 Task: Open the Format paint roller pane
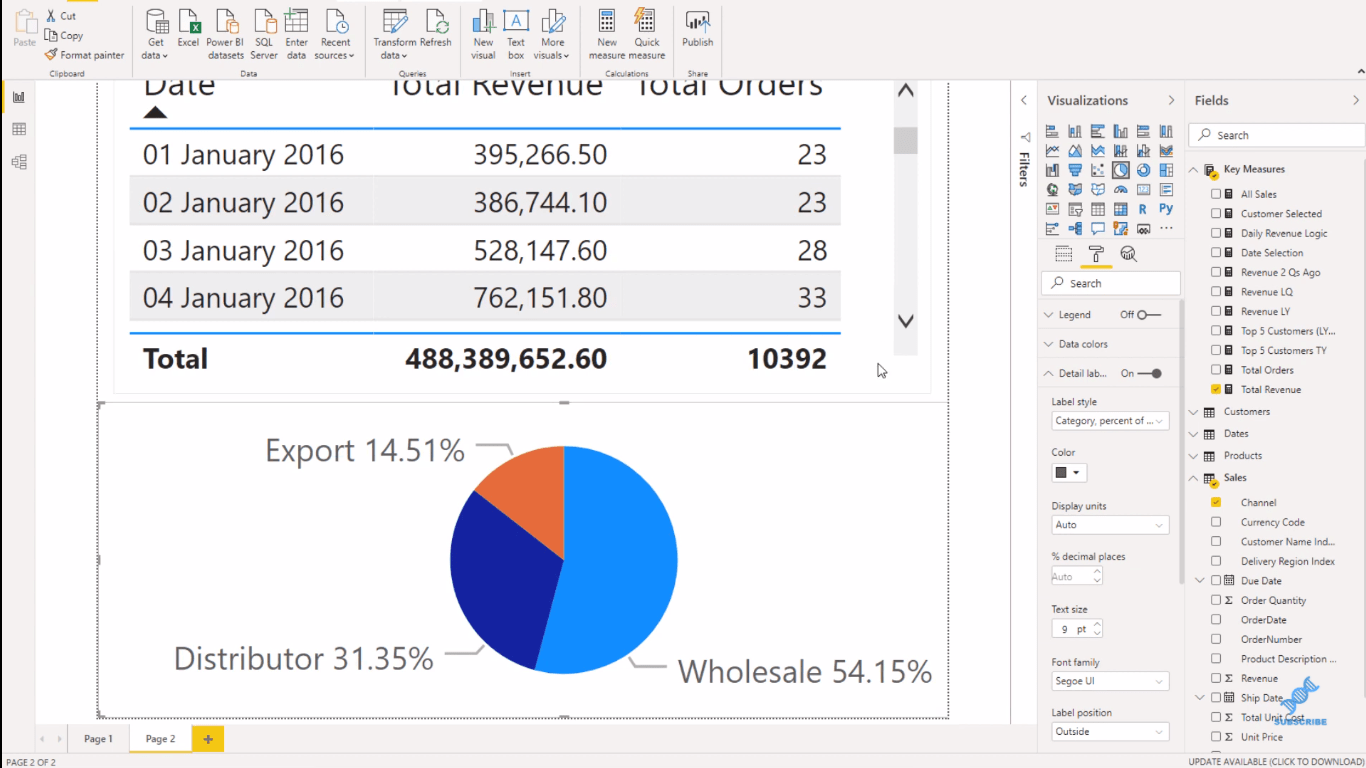click(1096, 254)
